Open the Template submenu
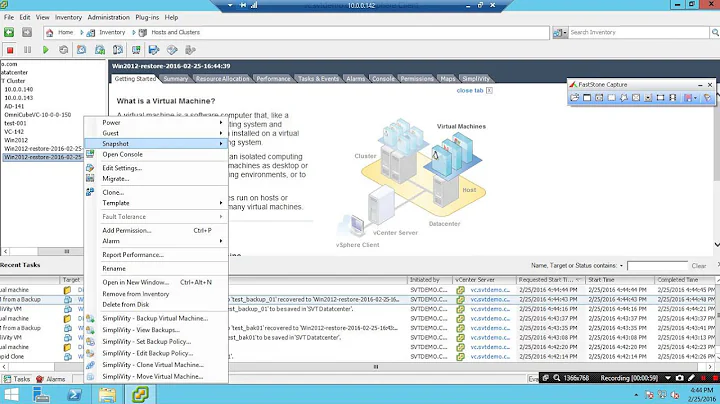Screen dimensions: 720x404 [x=156, y=203]
